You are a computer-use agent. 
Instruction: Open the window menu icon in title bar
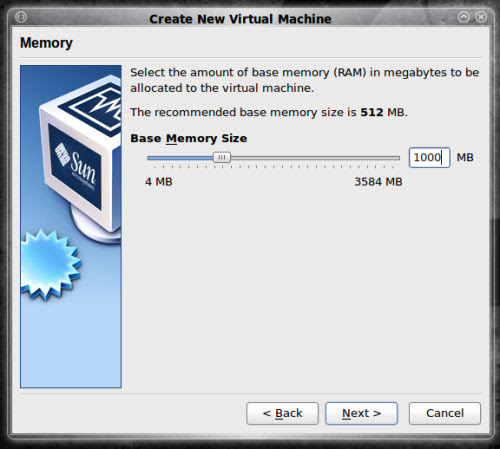coord(21,17)
